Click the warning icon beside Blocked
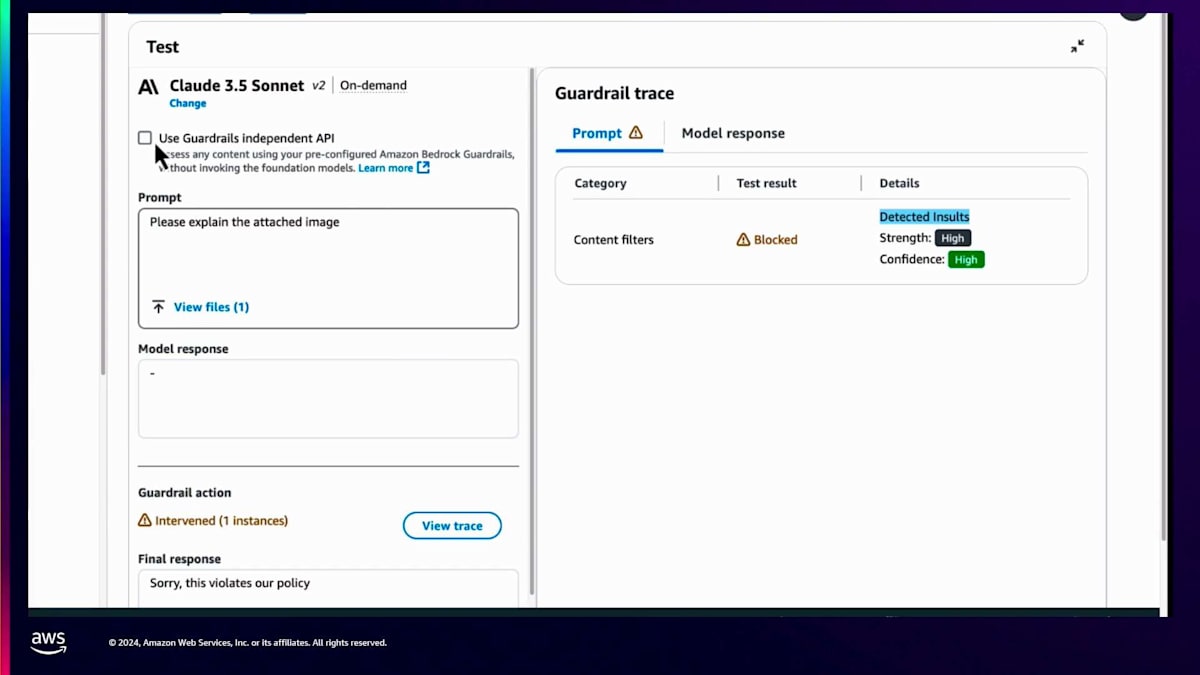 (743, 240)
